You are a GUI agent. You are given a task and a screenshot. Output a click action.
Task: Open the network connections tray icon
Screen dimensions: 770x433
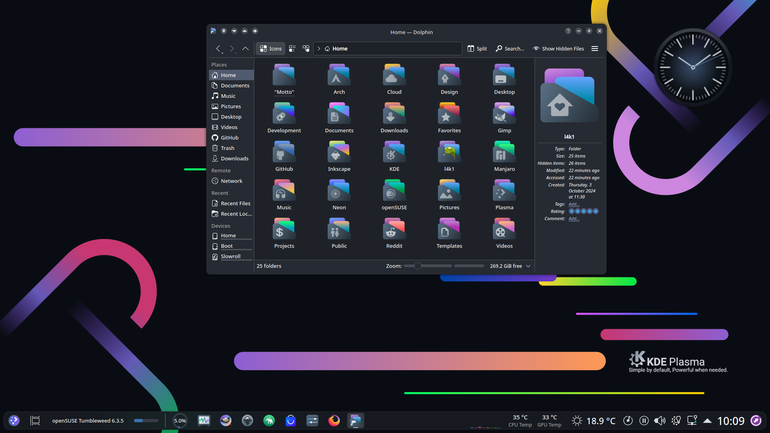pos(692,421)
